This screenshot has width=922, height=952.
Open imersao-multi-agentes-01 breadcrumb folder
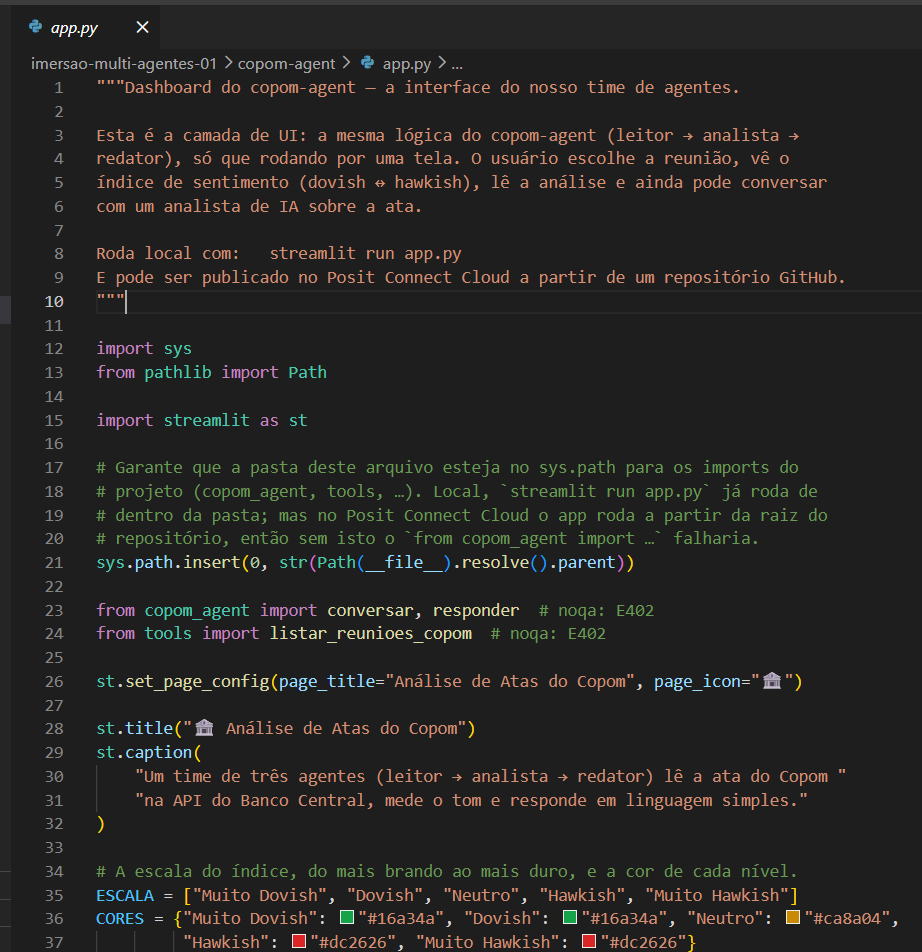click(x=124, y=64)
